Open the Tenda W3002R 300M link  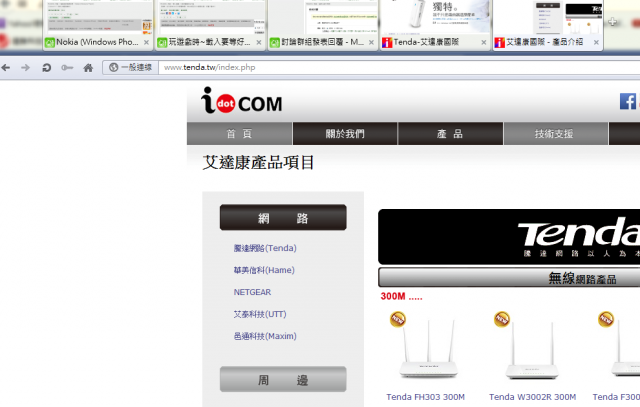click(x=532, y=397)
